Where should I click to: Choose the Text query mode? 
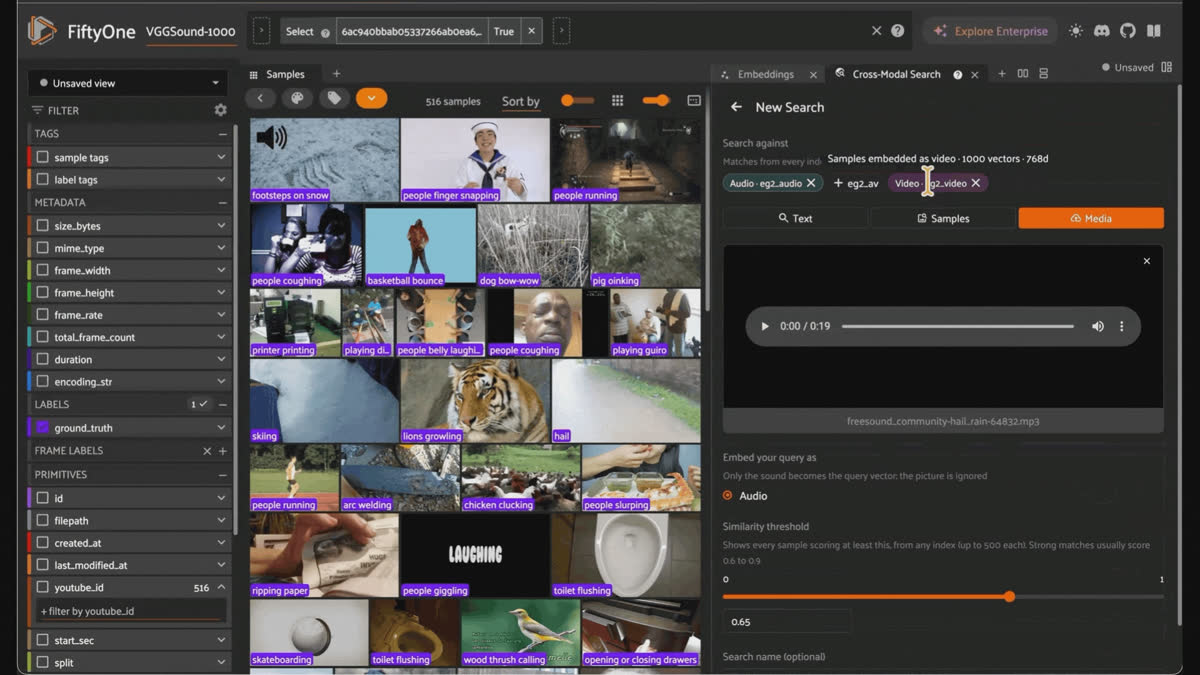796,218
